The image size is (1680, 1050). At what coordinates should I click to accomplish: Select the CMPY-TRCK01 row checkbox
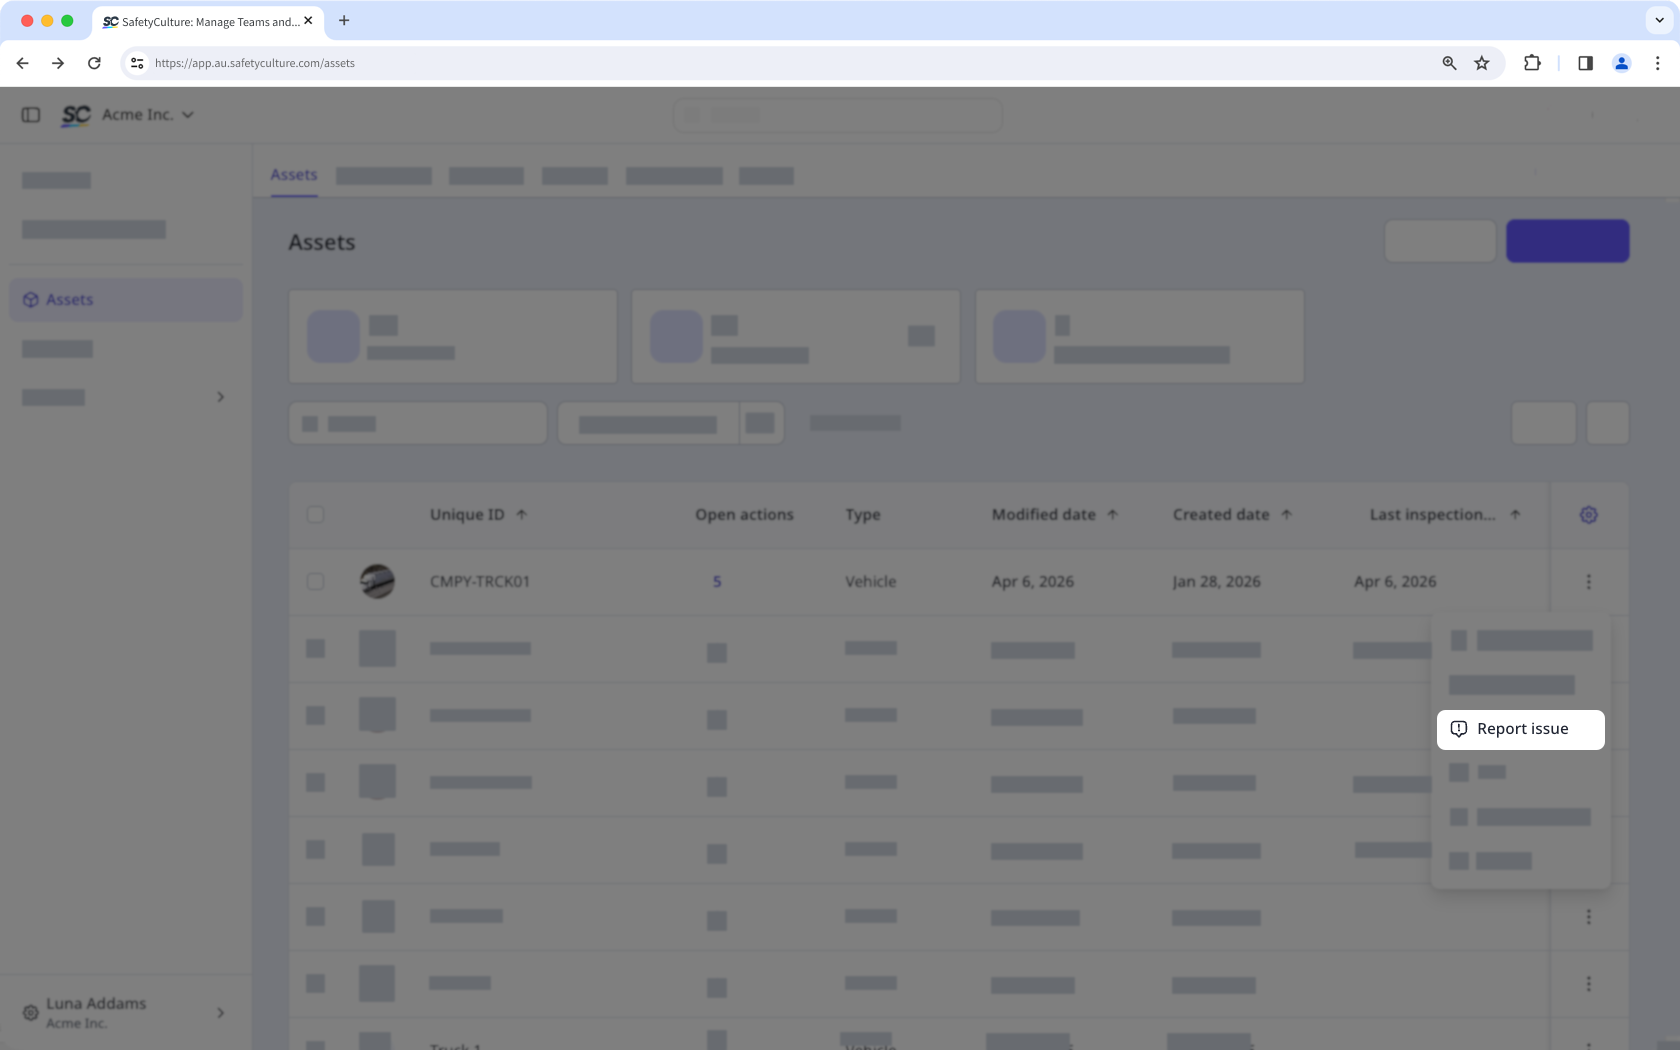[x=316, y=581]
